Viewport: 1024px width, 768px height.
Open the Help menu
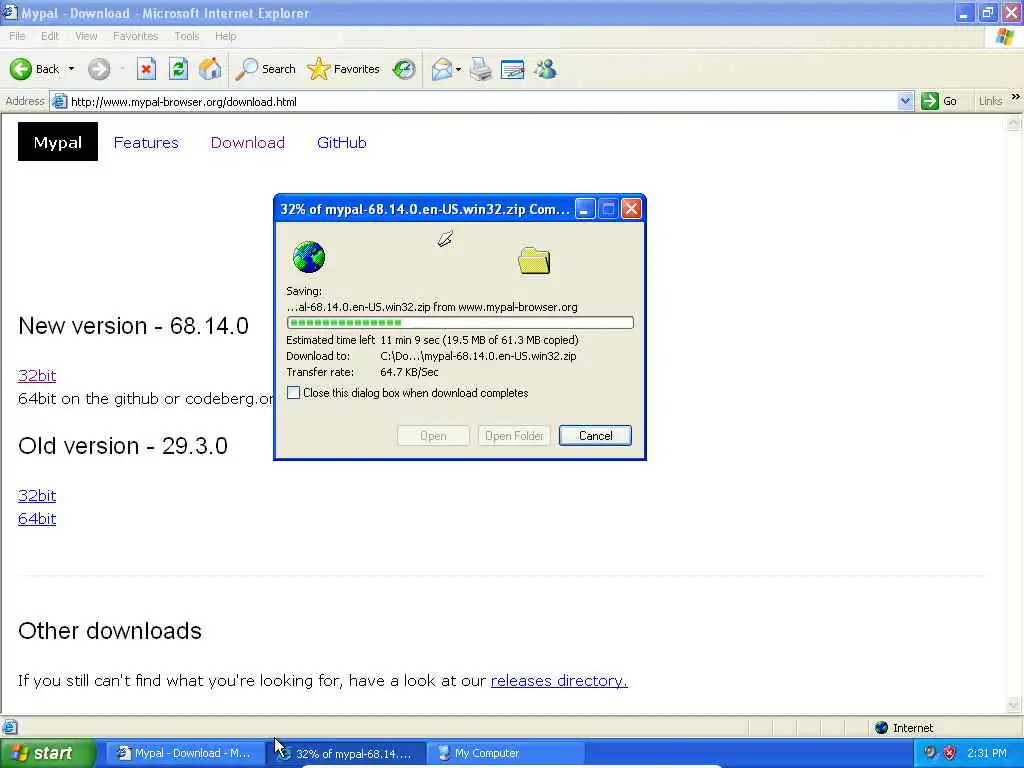pyautogui.click(x=225, y=36)
